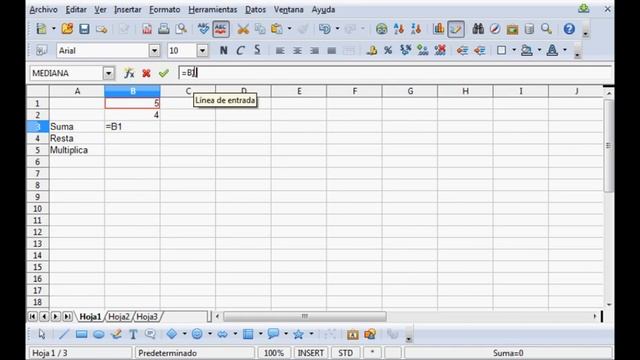Copy selection with the copy icon
The height and width of the screenshot is (360, 640).
click(260, 29)
